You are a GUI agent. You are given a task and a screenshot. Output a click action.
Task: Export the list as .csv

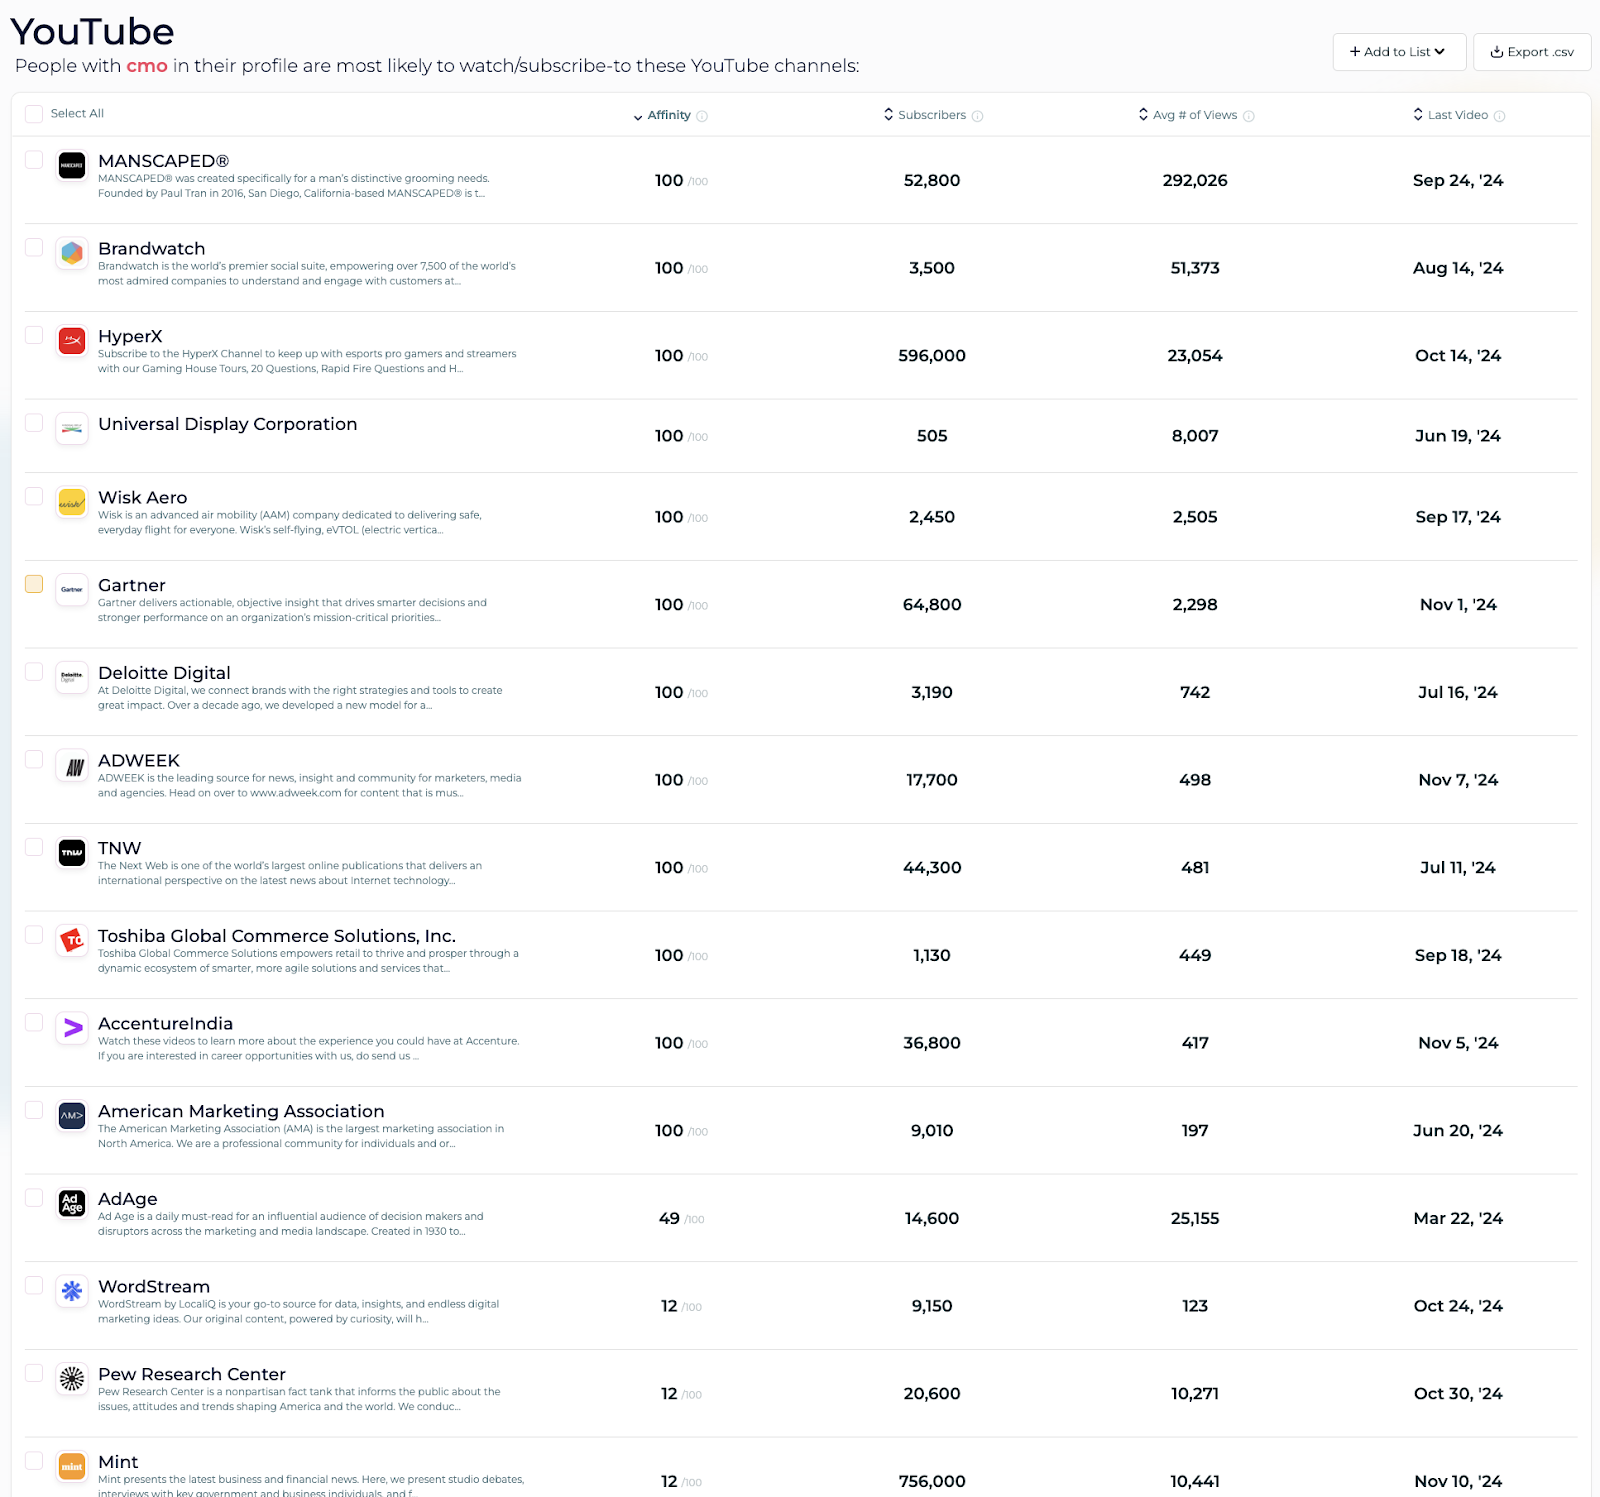click(x=1532, y=52)
